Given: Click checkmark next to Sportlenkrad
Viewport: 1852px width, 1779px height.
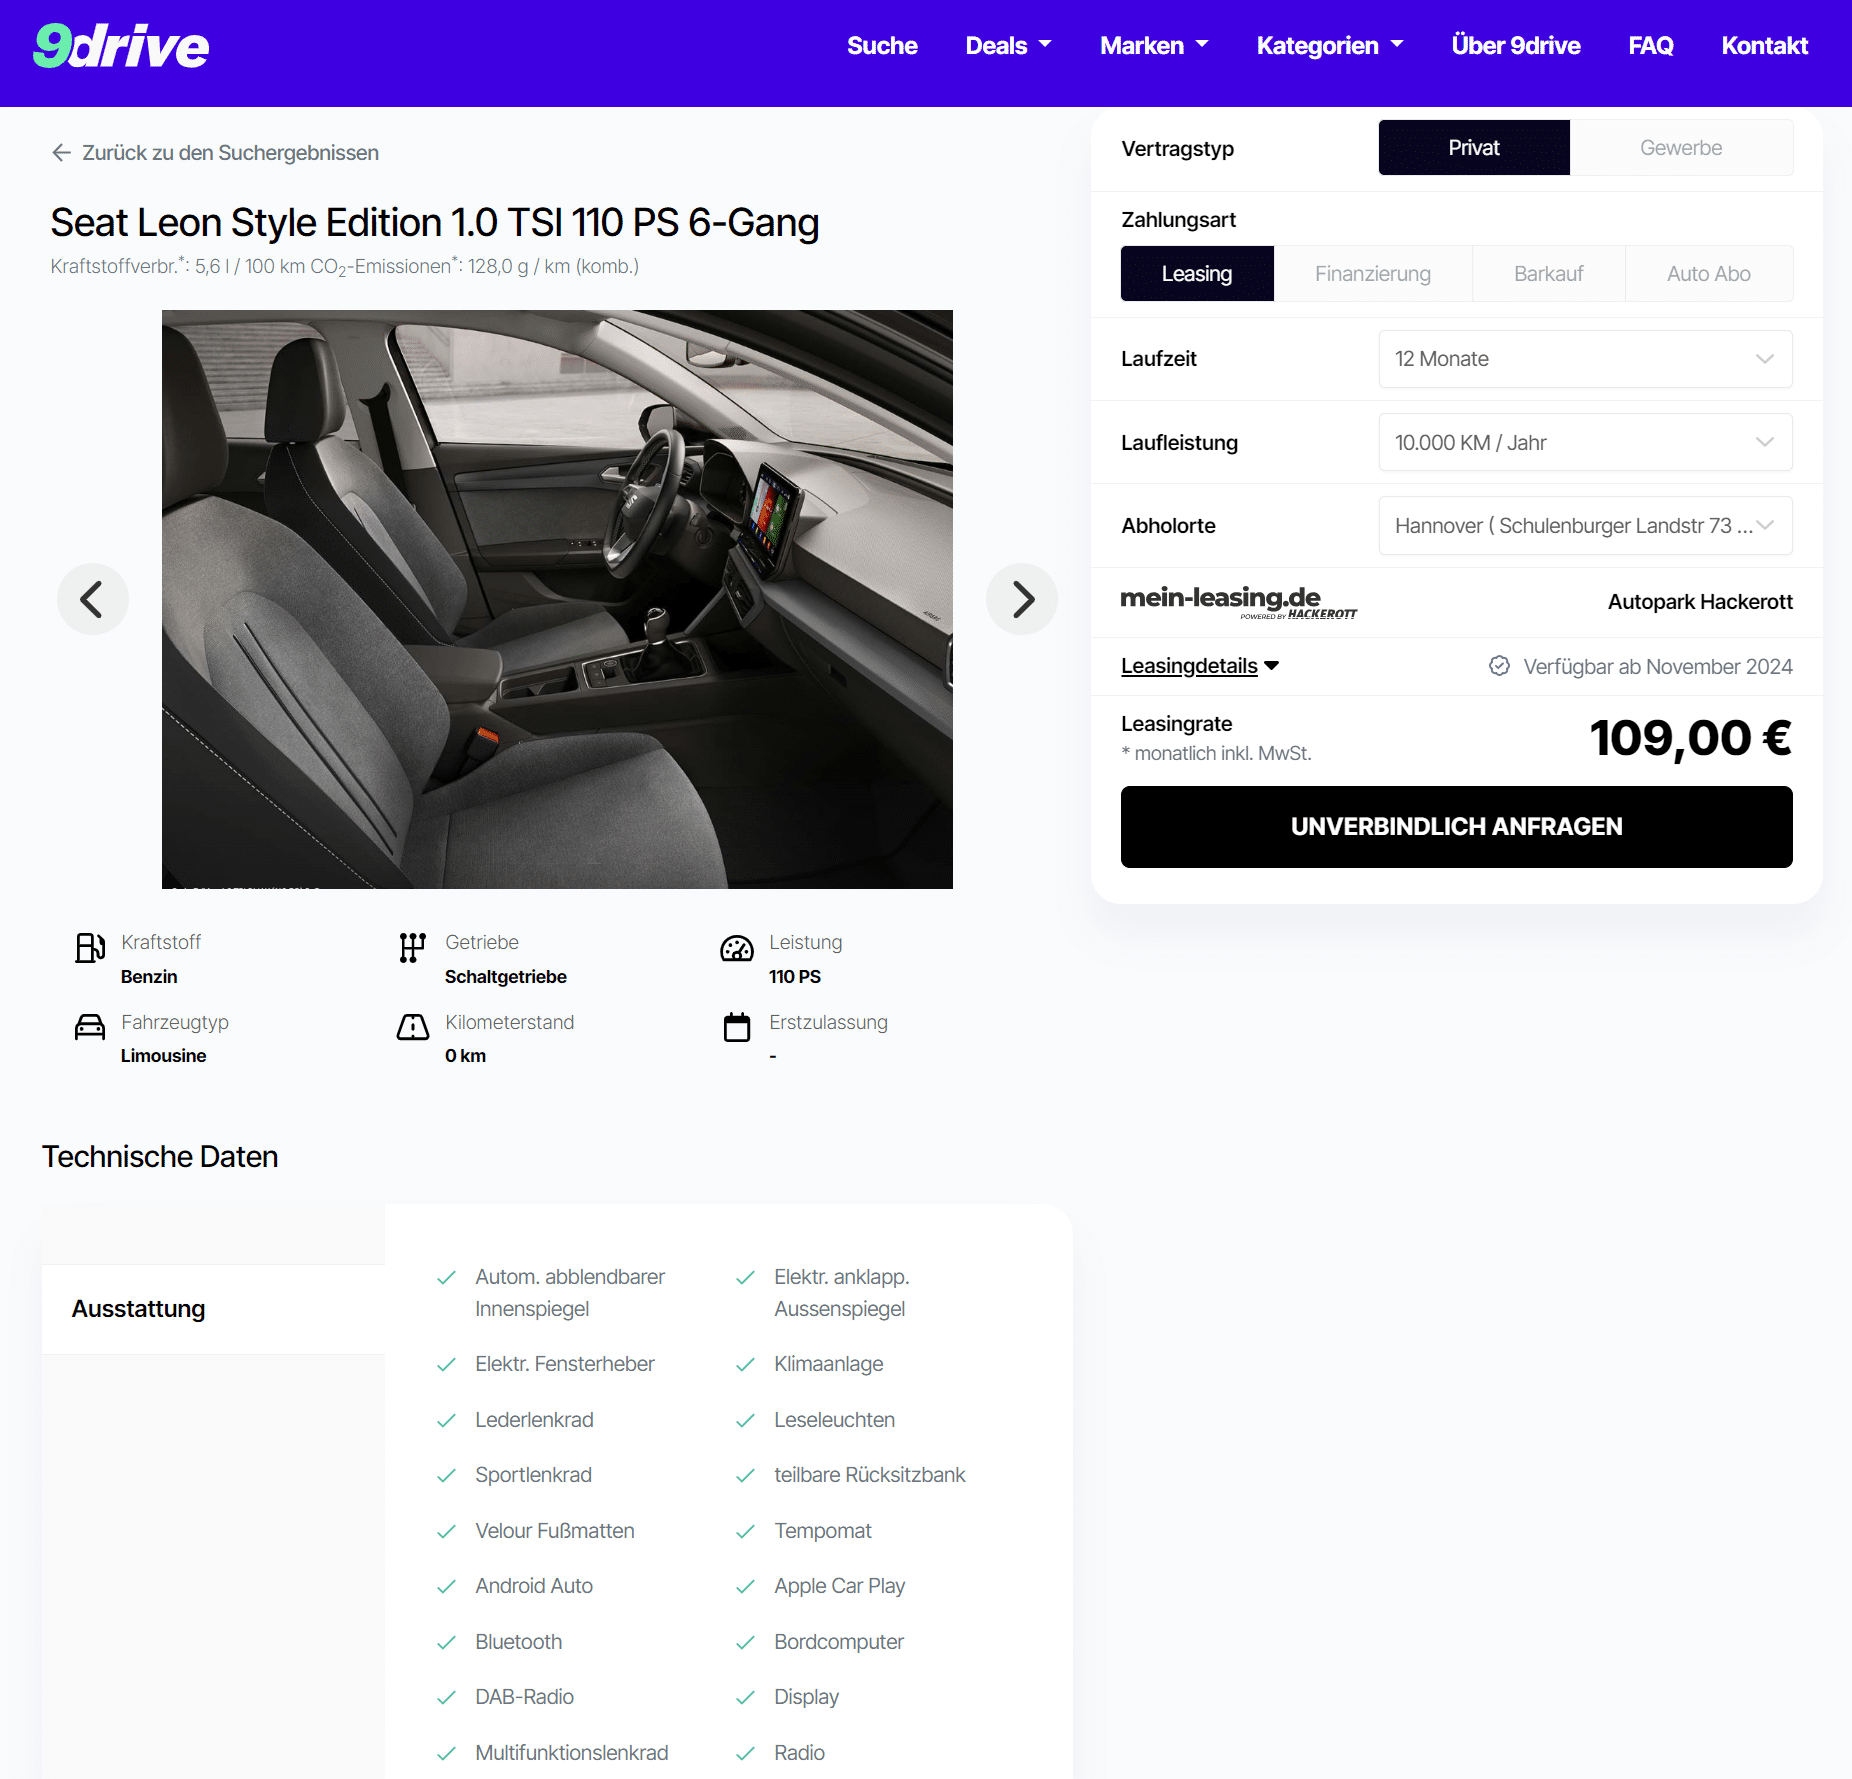Looking at the screenshot, I should [447, 1475].
